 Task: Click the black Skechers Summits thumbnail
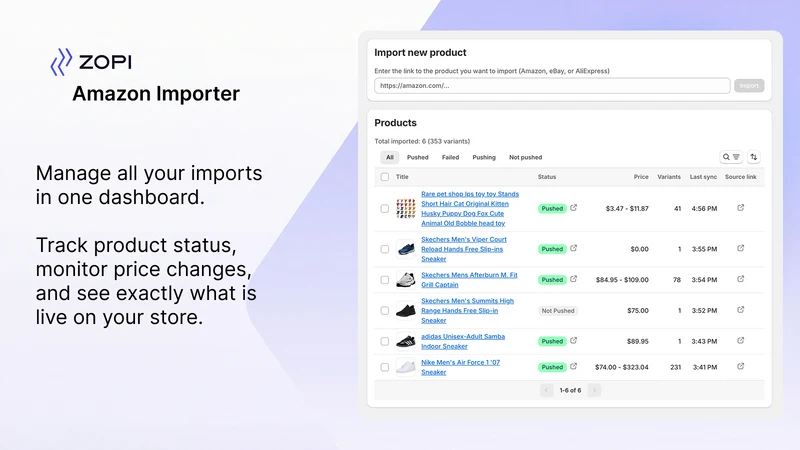[x=406, y=311]
